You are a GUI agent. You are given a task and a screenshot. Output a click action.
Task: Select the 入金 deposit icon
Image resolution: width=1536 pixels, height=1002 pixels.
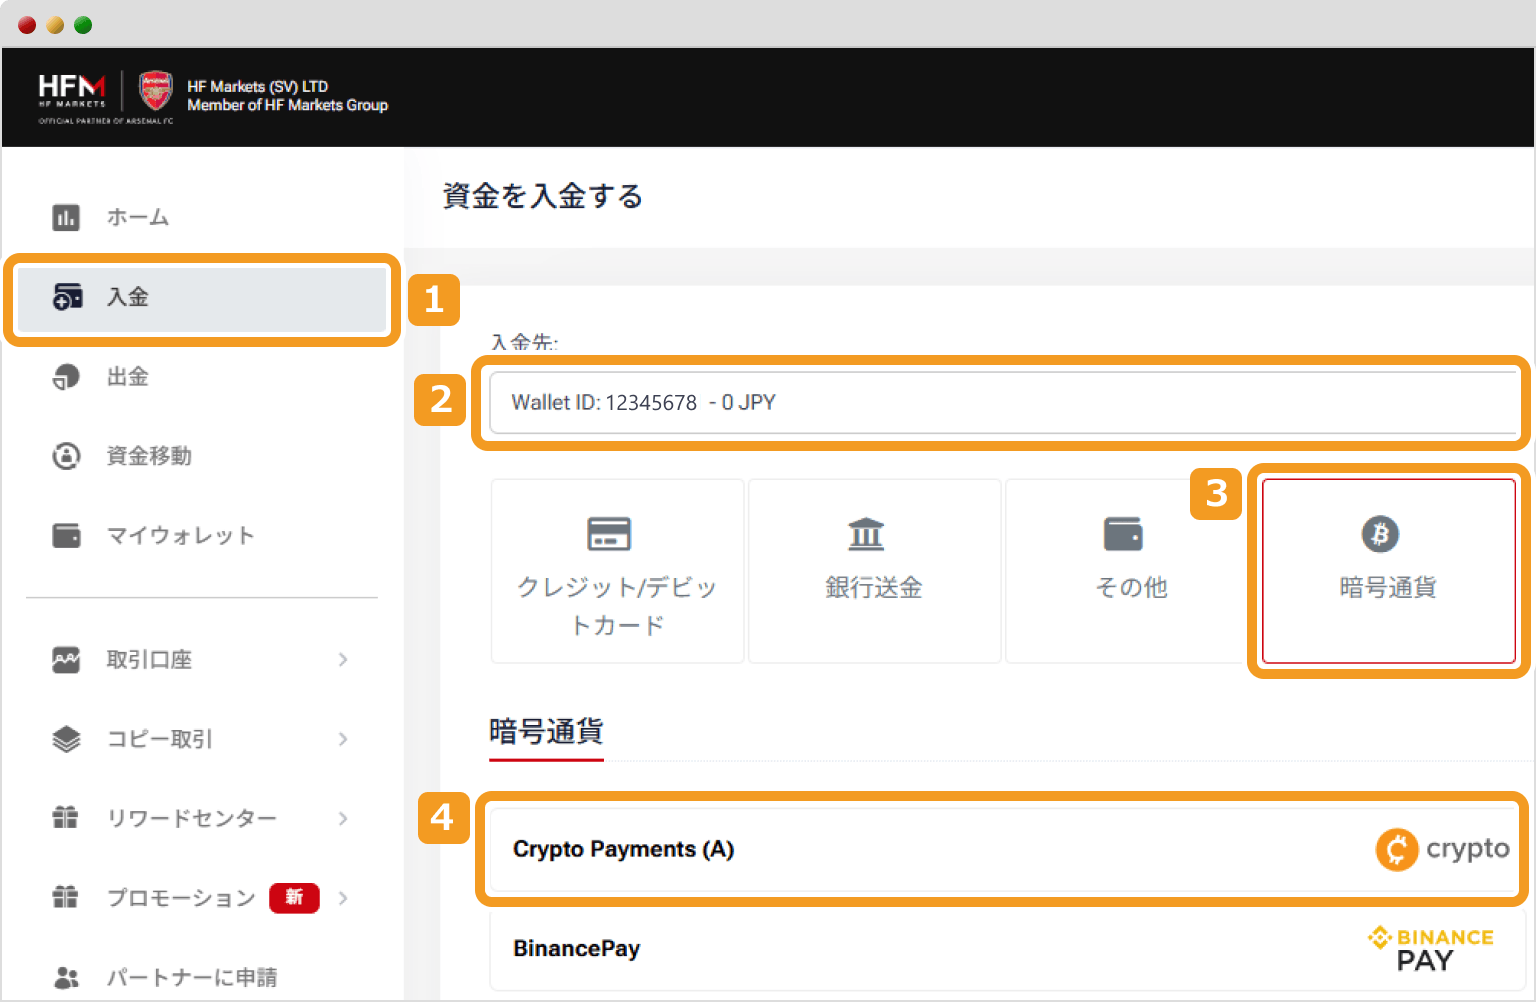click(x=66, y=297)
